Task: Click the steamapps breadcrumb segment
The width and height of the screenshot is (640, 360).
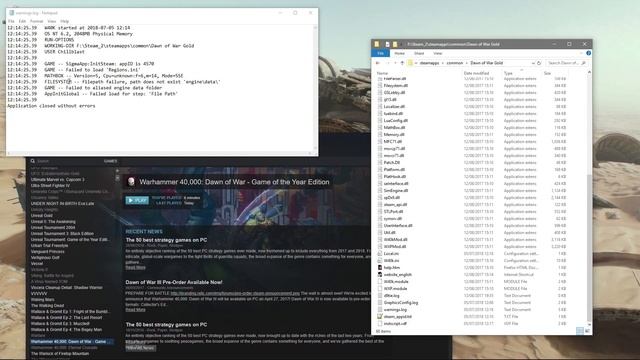Action: 429,63
